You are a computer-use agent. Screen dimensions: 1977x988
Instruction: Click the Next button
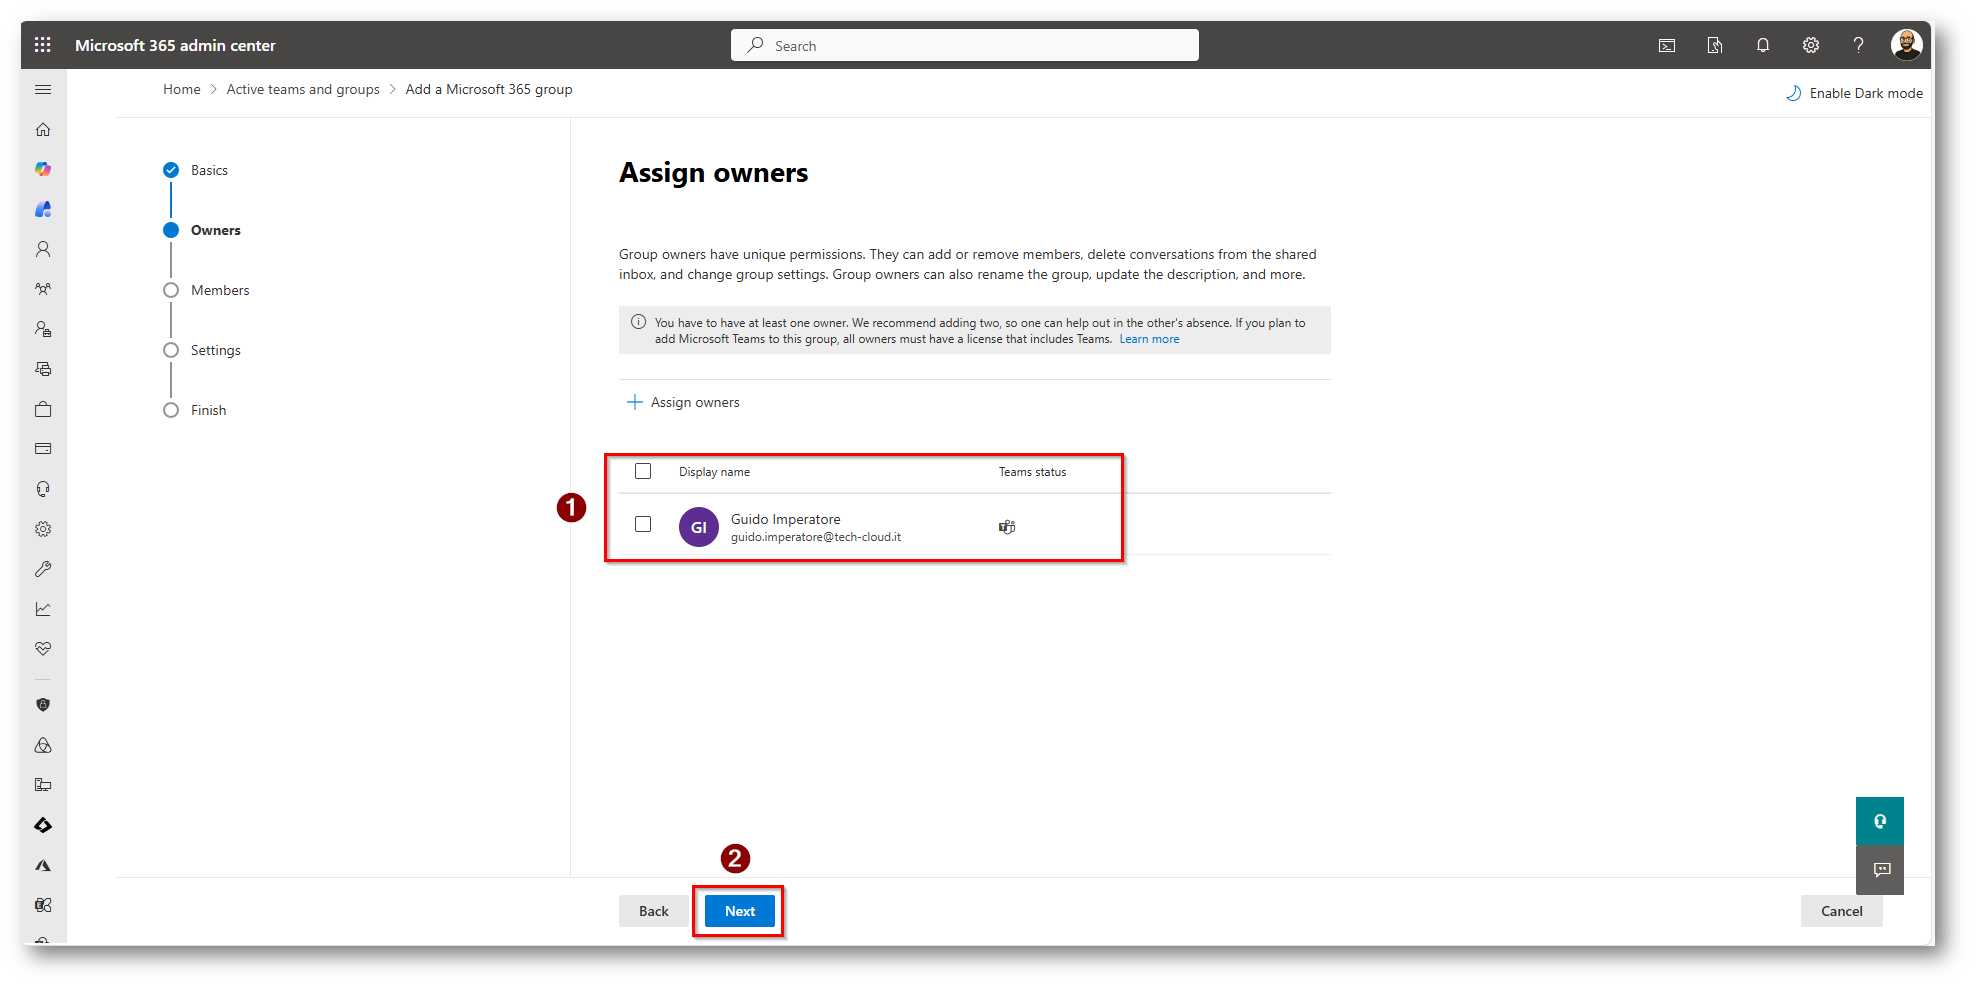(x=740, y=911)
